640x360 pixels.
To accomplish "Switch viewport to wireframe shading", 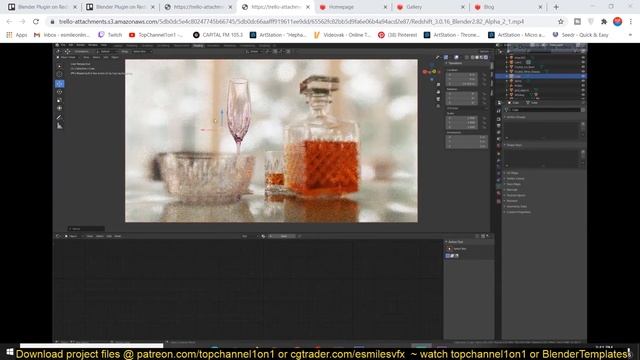I will click(x=472, y=57).
